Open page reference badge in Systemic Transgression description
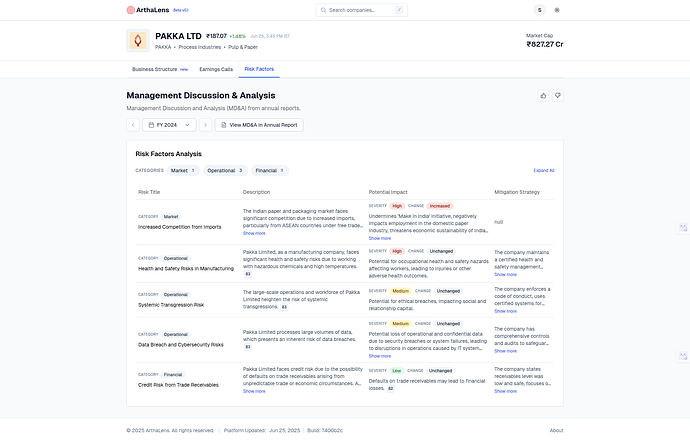Screen dimensions: 690x443 click(284, 307)
